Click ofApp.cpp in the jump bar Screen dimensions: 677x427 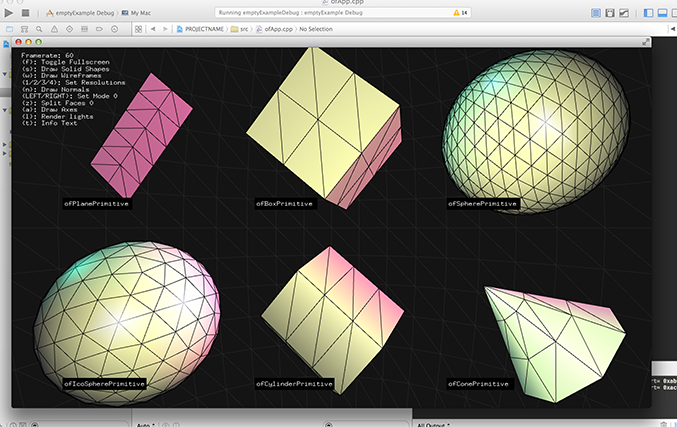277,29
